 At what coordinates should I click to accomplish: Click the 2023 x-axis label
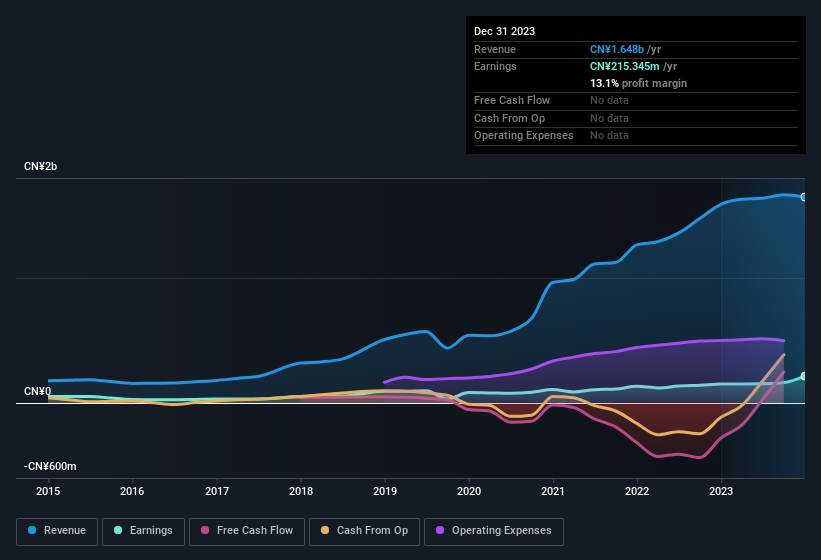tap(721, 491)
